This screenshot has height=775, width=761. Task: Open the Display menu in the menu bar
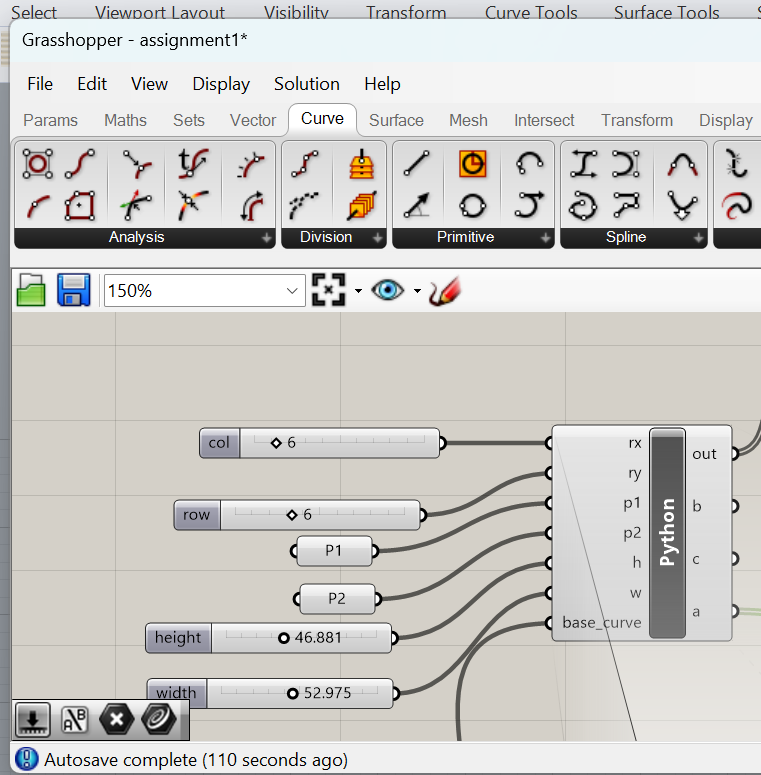pyautogui.click(x=221, y=84)
